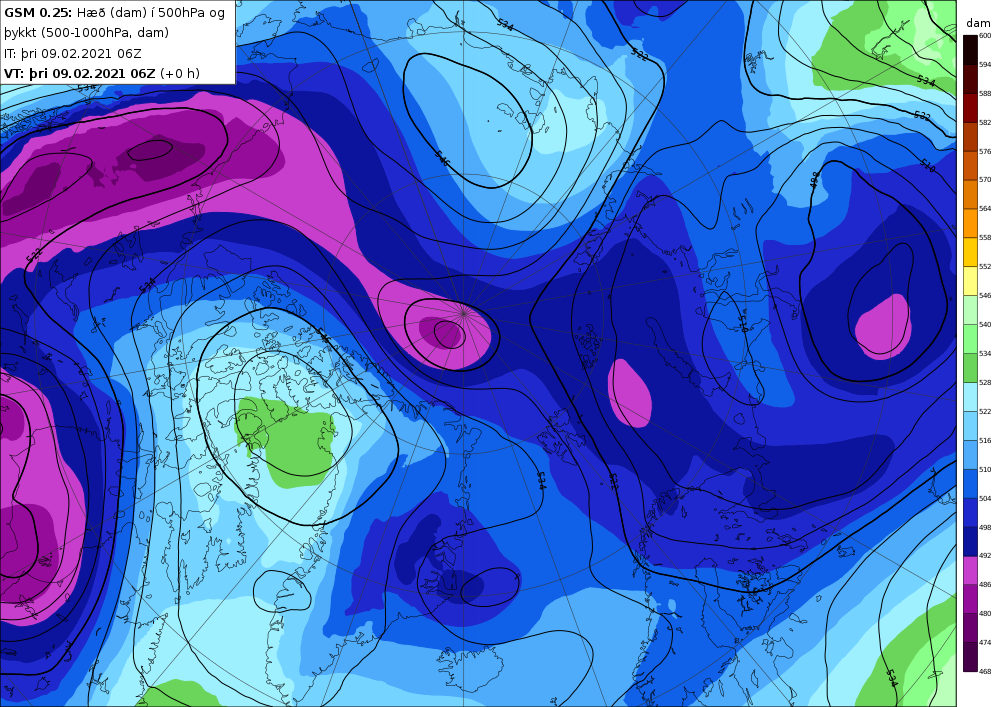Click the text 'þykkt (500-1000hPa, dam)'
Image resolution: width=1000 pixels, height=707 pixels.
click(86, 33)
